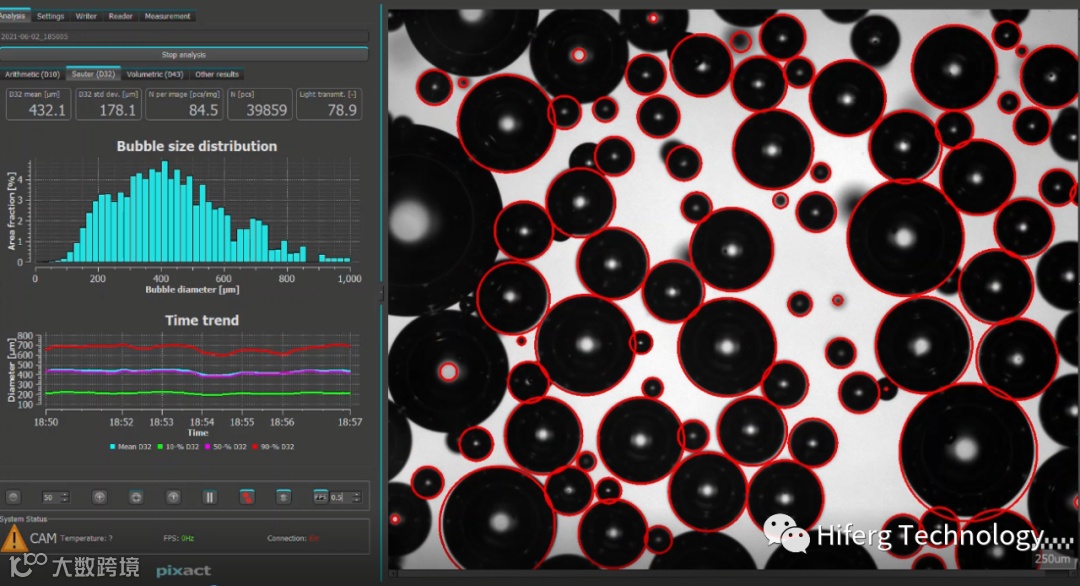1080x586 pixels.
Task: Click the 10-% D32 legend entry
Action: [x=178, y=447]
